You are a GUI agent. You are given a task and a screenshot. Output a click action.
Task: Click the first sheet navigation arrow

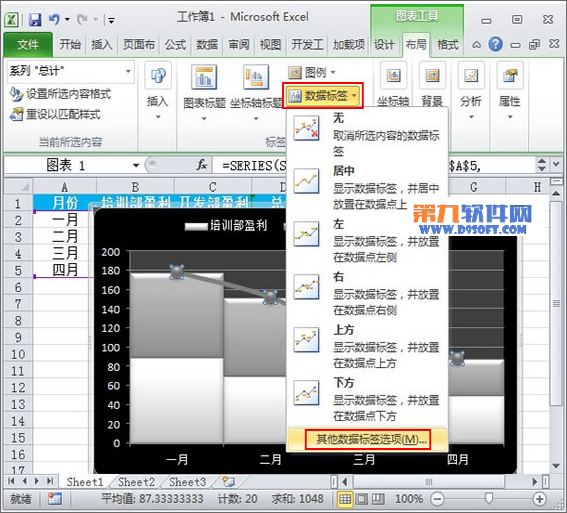11,481
